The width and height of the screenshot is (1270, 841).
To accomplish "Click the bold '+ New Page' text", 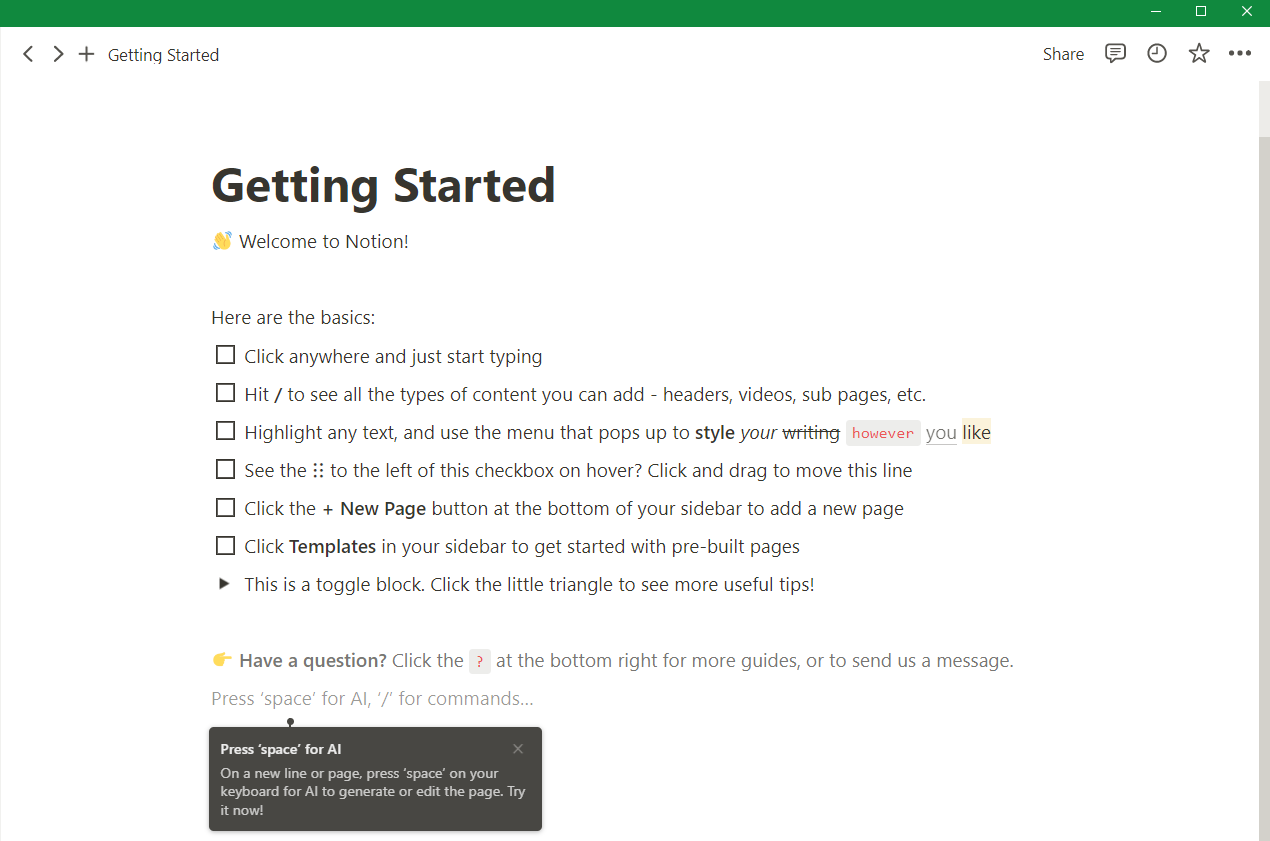I will tap(374, 509).
